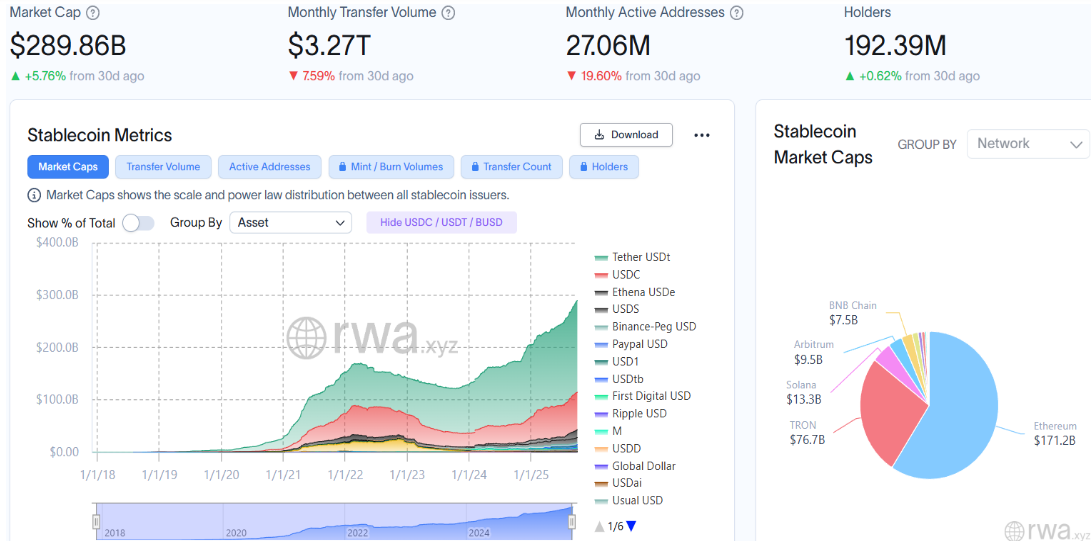
Task: Select the locked Mint / Burn Volumes tab
Action: (391, 167)
